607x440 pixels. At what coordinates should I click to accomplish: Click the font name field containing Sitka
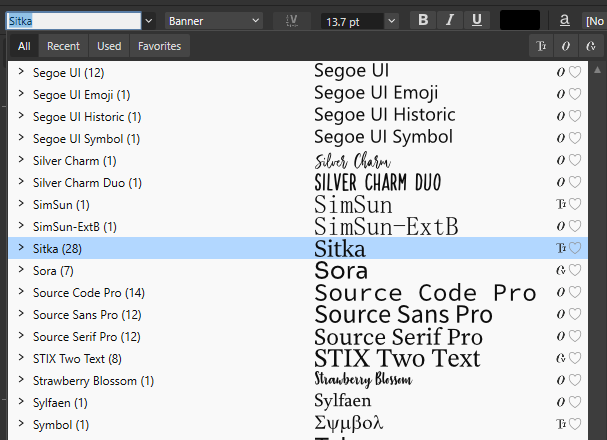[74, 21]
